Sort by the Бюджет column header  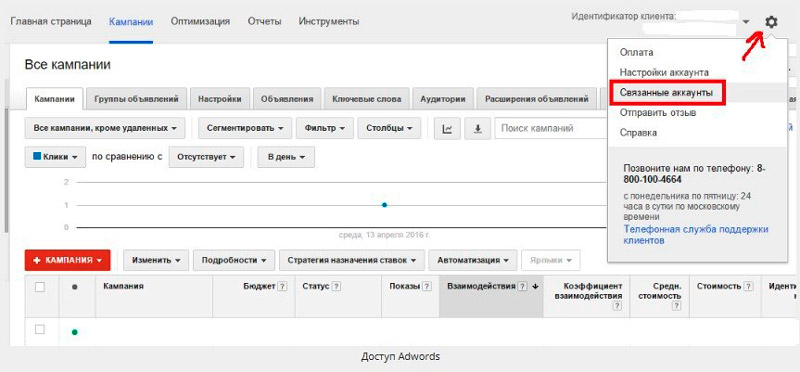[260, 287]
